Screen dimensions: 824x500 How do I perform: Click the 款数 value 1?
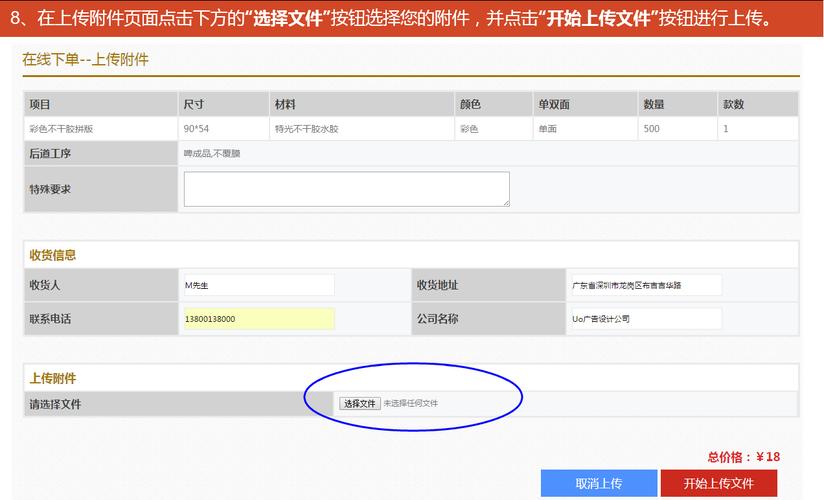(x=726, y=129)
